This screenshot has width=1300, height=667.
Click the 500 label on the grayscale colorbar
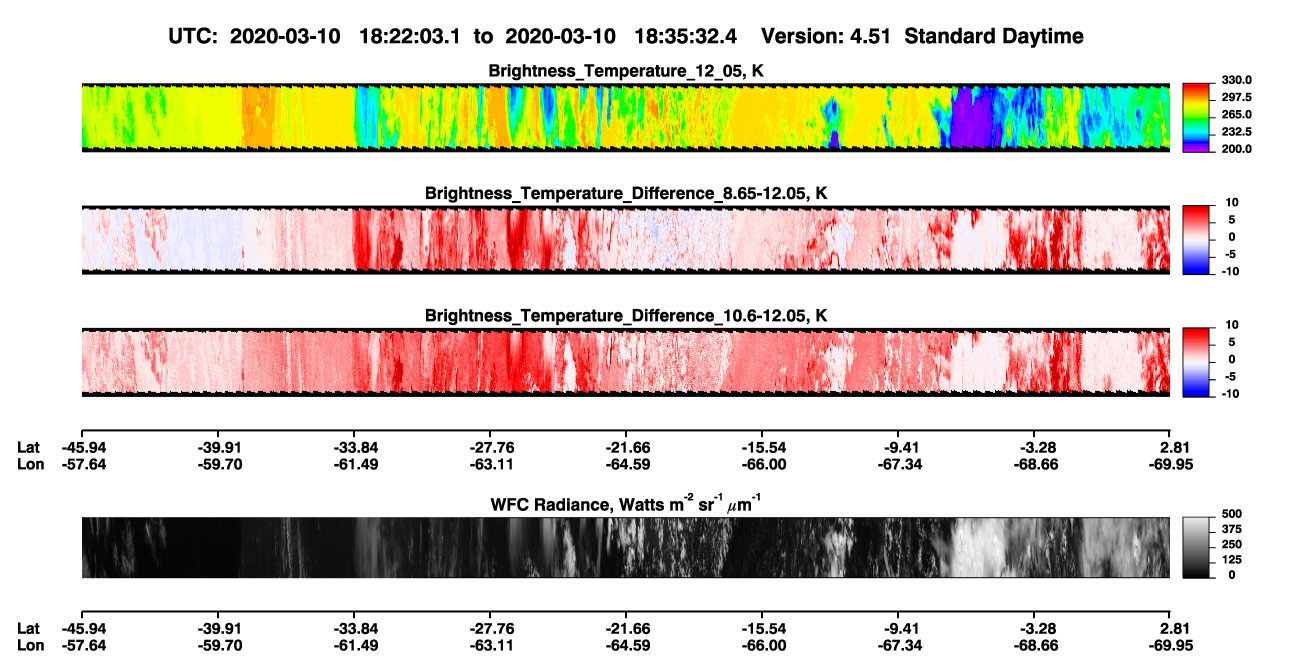click(1231, 514)
